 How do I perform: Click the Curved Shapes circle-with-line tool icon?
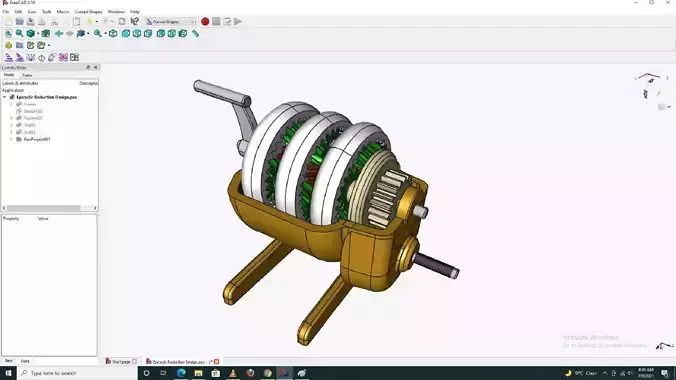pyautogui.click(x=41, y=57)
